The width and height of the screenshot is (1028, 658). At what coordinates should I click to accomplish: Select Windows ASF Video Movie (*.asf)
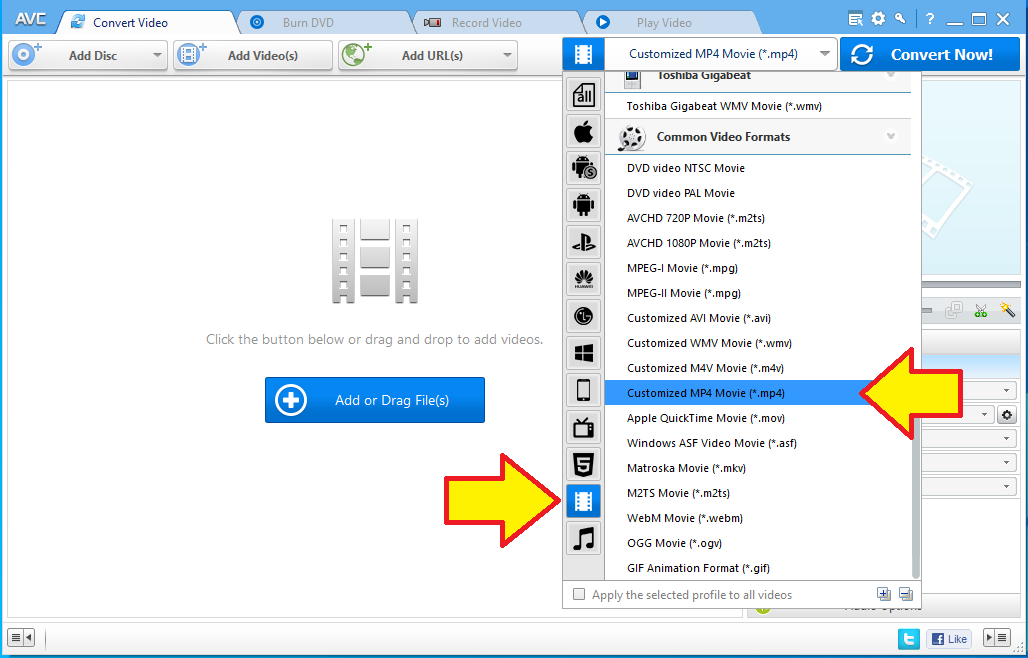coord(757,443)
